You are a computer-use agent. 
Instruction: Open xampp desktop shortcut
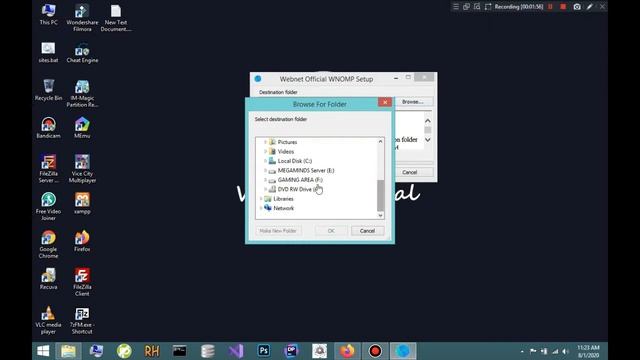point(82,203)
